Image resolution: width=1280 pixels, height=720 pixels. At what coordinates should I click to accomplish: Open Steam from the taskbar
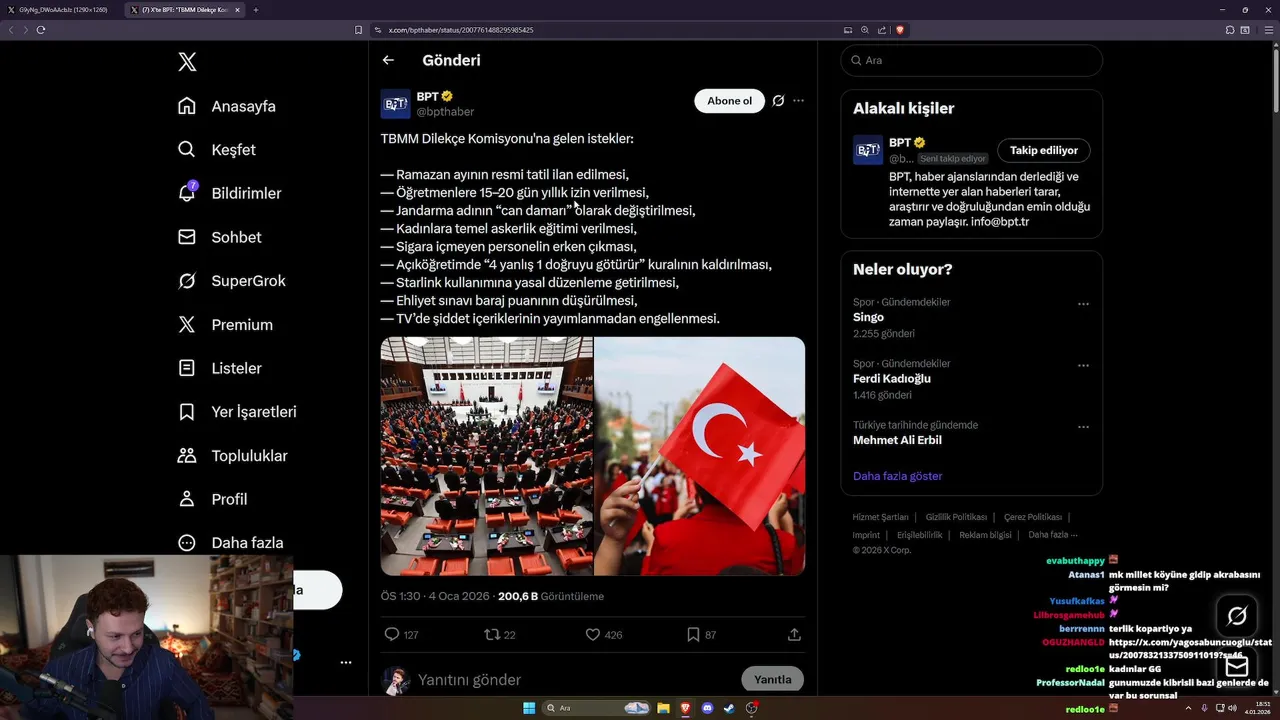(x=730, y=708)
